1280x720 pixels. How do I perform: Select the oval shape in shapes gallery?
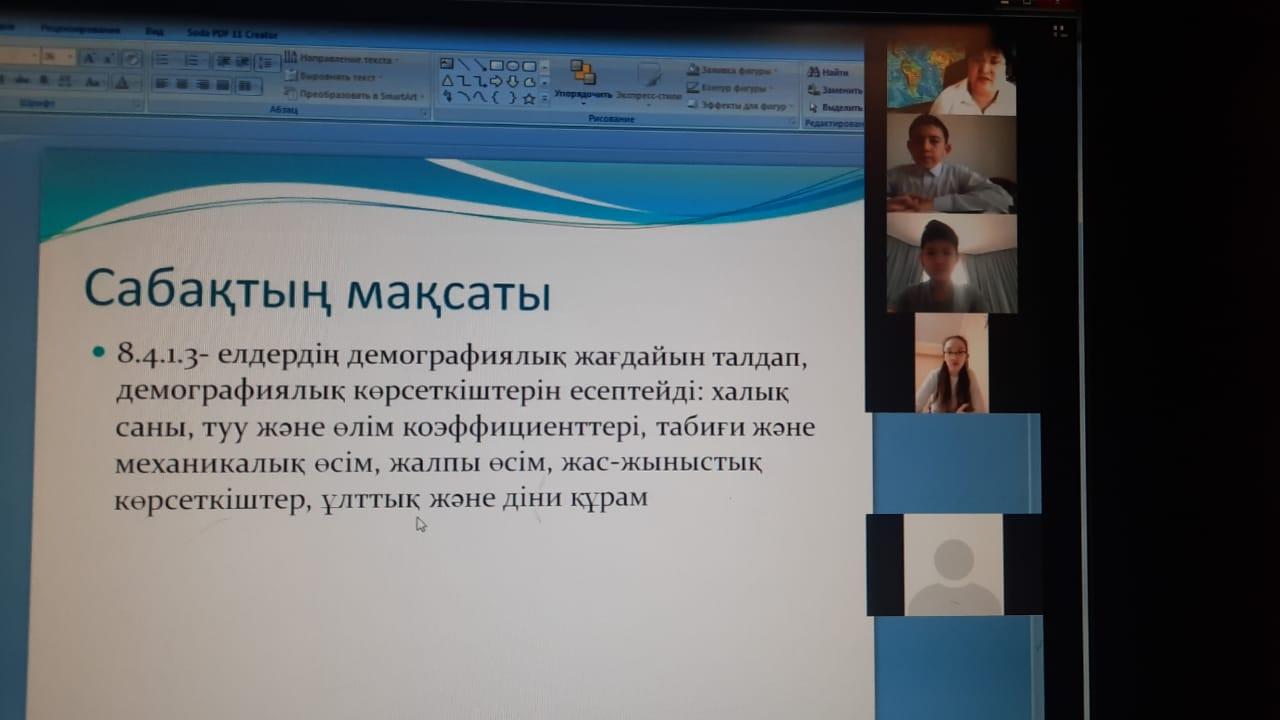pos(512,66)
